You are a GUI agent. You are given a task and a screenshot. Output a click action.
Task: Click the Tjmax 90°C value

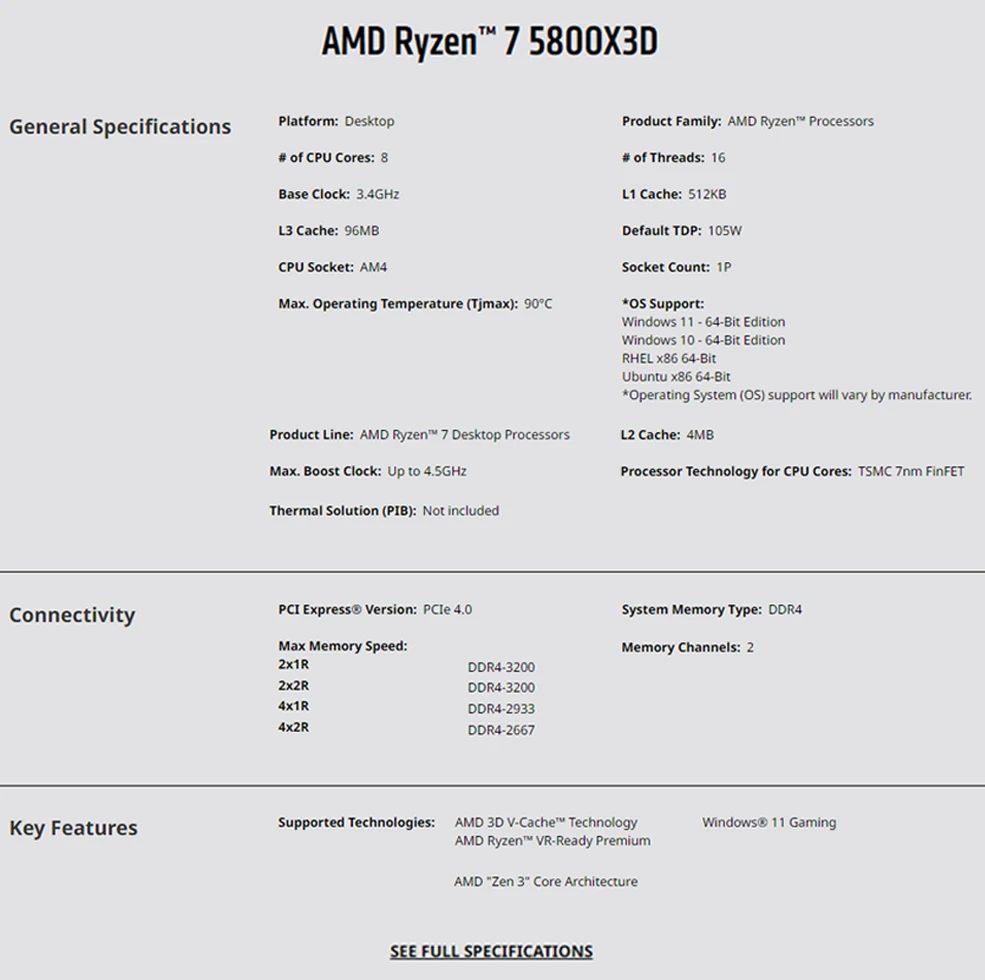[538, 303]
